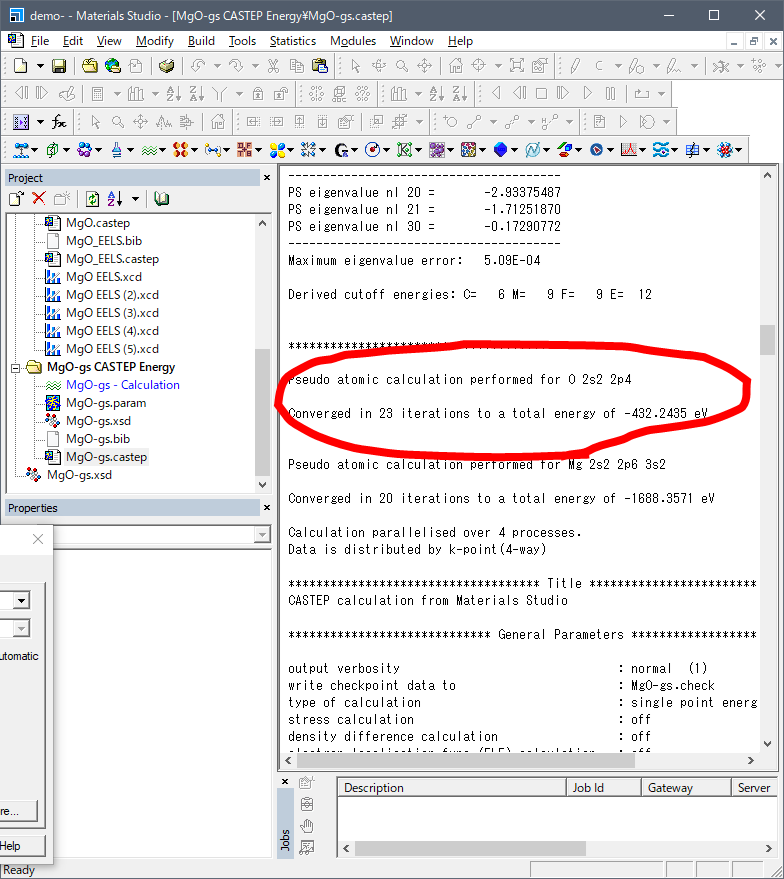Click the New item icon in Project panel
Screen dimensions: 784x879
pos(16,198)
